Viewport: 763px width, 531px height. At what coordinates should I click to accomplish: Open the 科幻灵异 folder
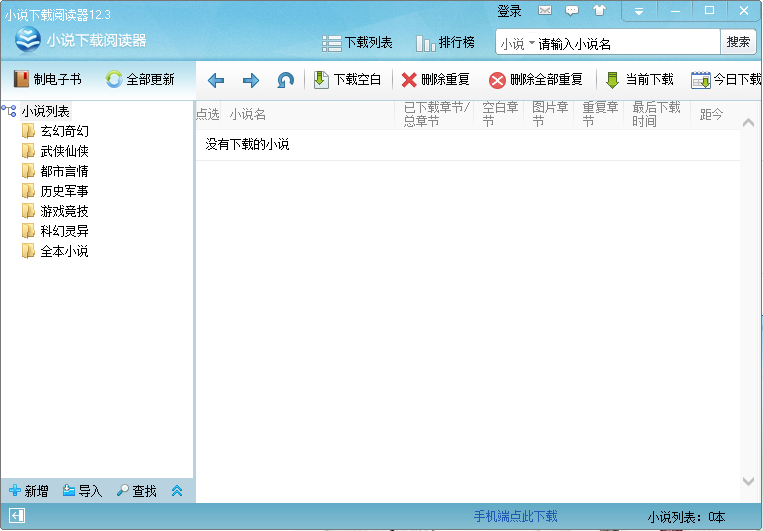pyautogui.click(x=55, y=231)
